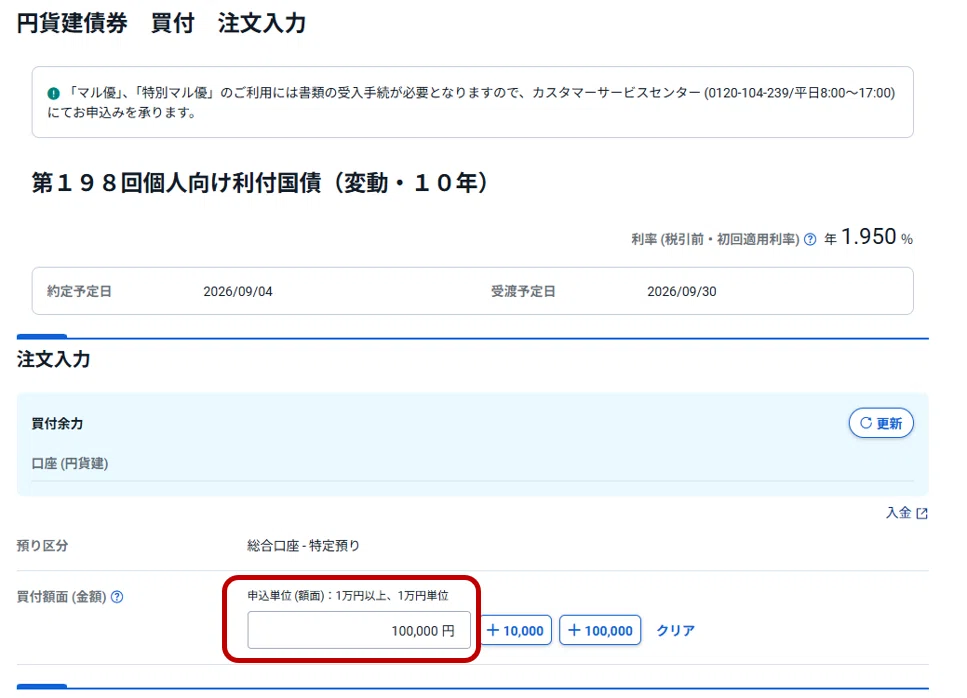Open help icon beside 利率 (税引前・初回適用利率)
The width and height of the screenshot is (967, 698).
pyautogui.click(x=810, y=239)
